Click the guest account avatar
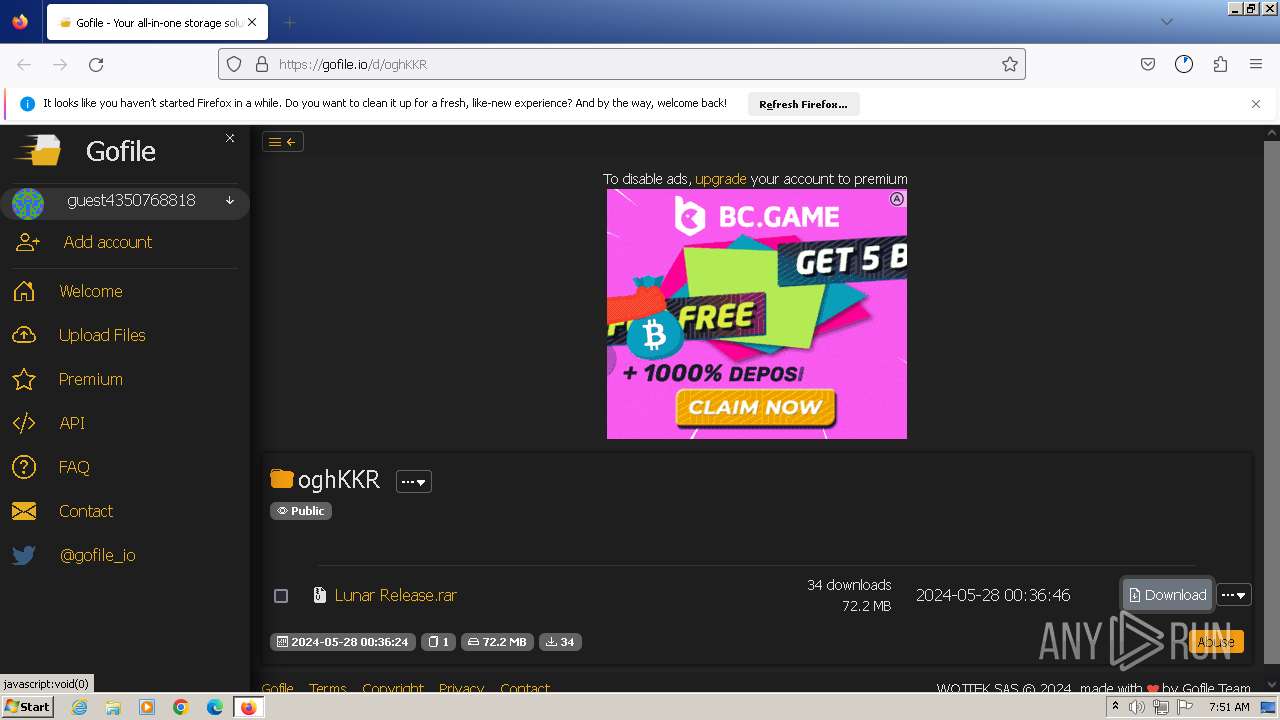 coord(28,204)
